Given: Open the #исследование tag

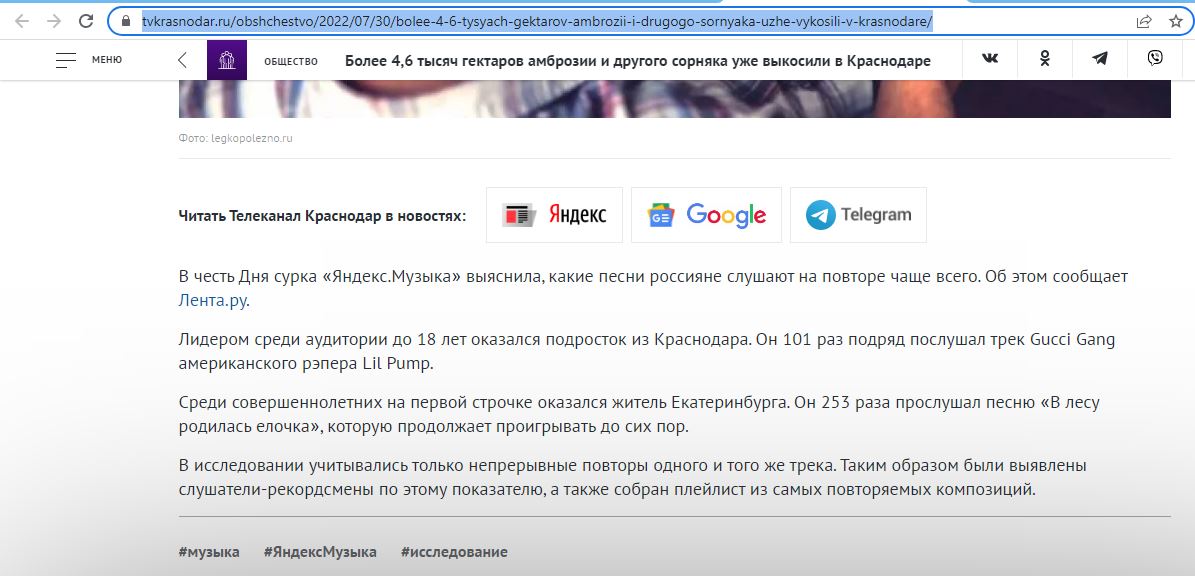Looking at the screenshot, I should (454, 552).
